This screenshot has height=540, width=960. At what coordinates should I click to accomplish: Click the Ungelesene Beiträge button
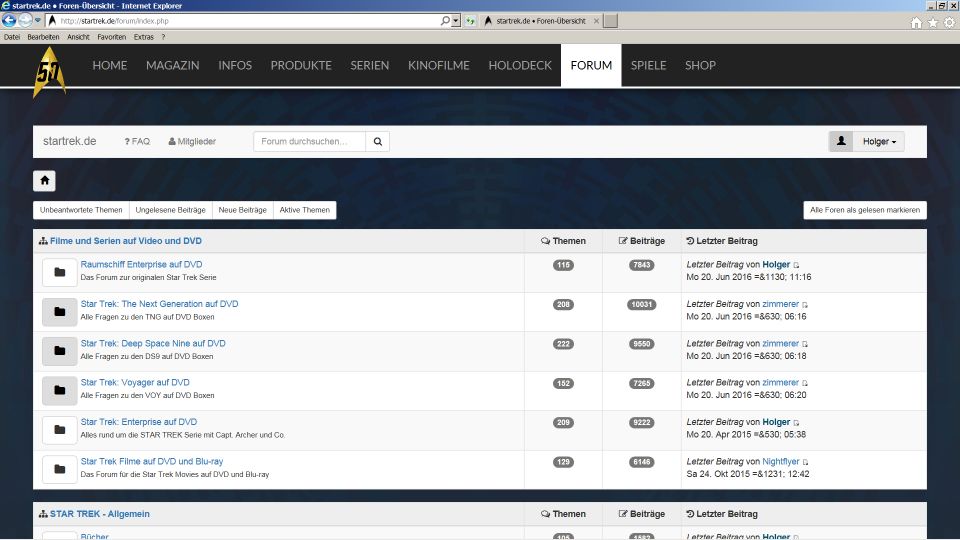[x=170, y=210]
